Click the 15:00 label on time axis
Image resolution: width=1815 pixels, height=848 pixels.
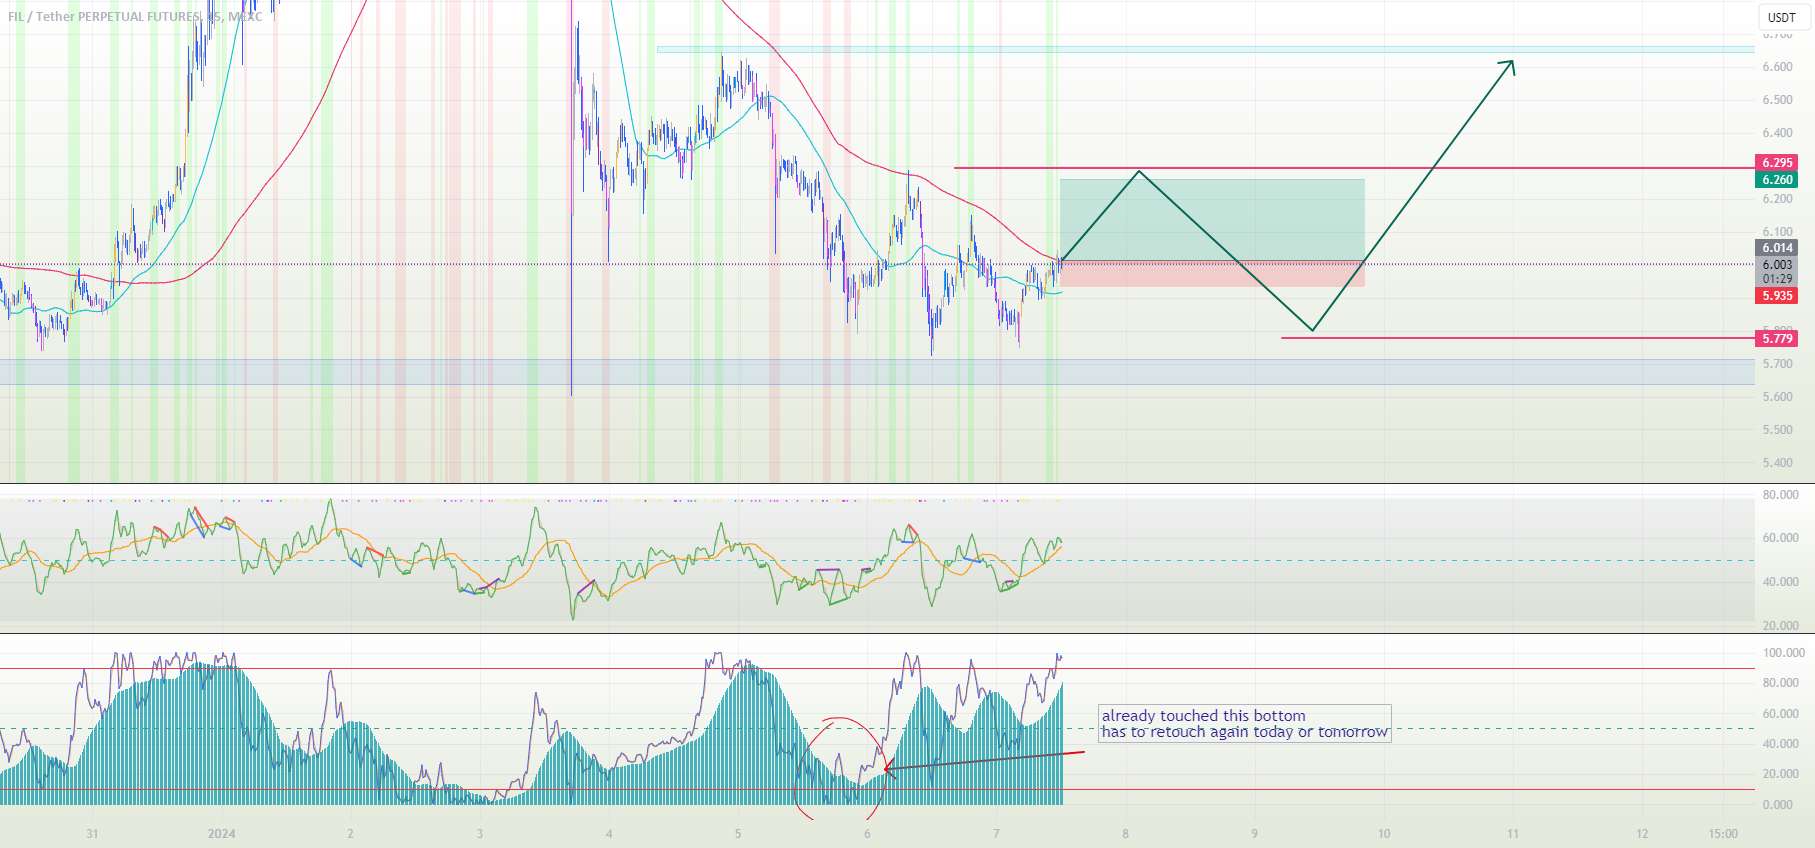(x=1722, y=834)
